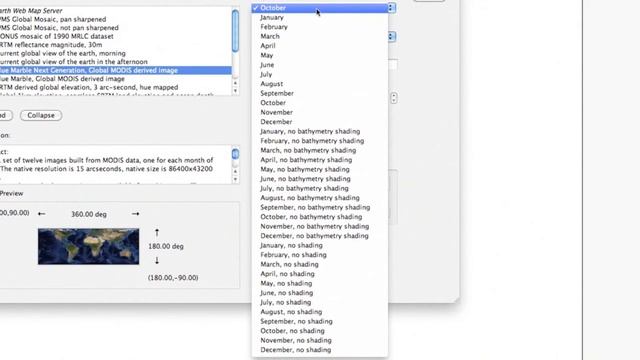Select CONUS mosaic of 1990 MRLC dataset
The height and width of the screenshot is (360, 640).
coord(116,36)
